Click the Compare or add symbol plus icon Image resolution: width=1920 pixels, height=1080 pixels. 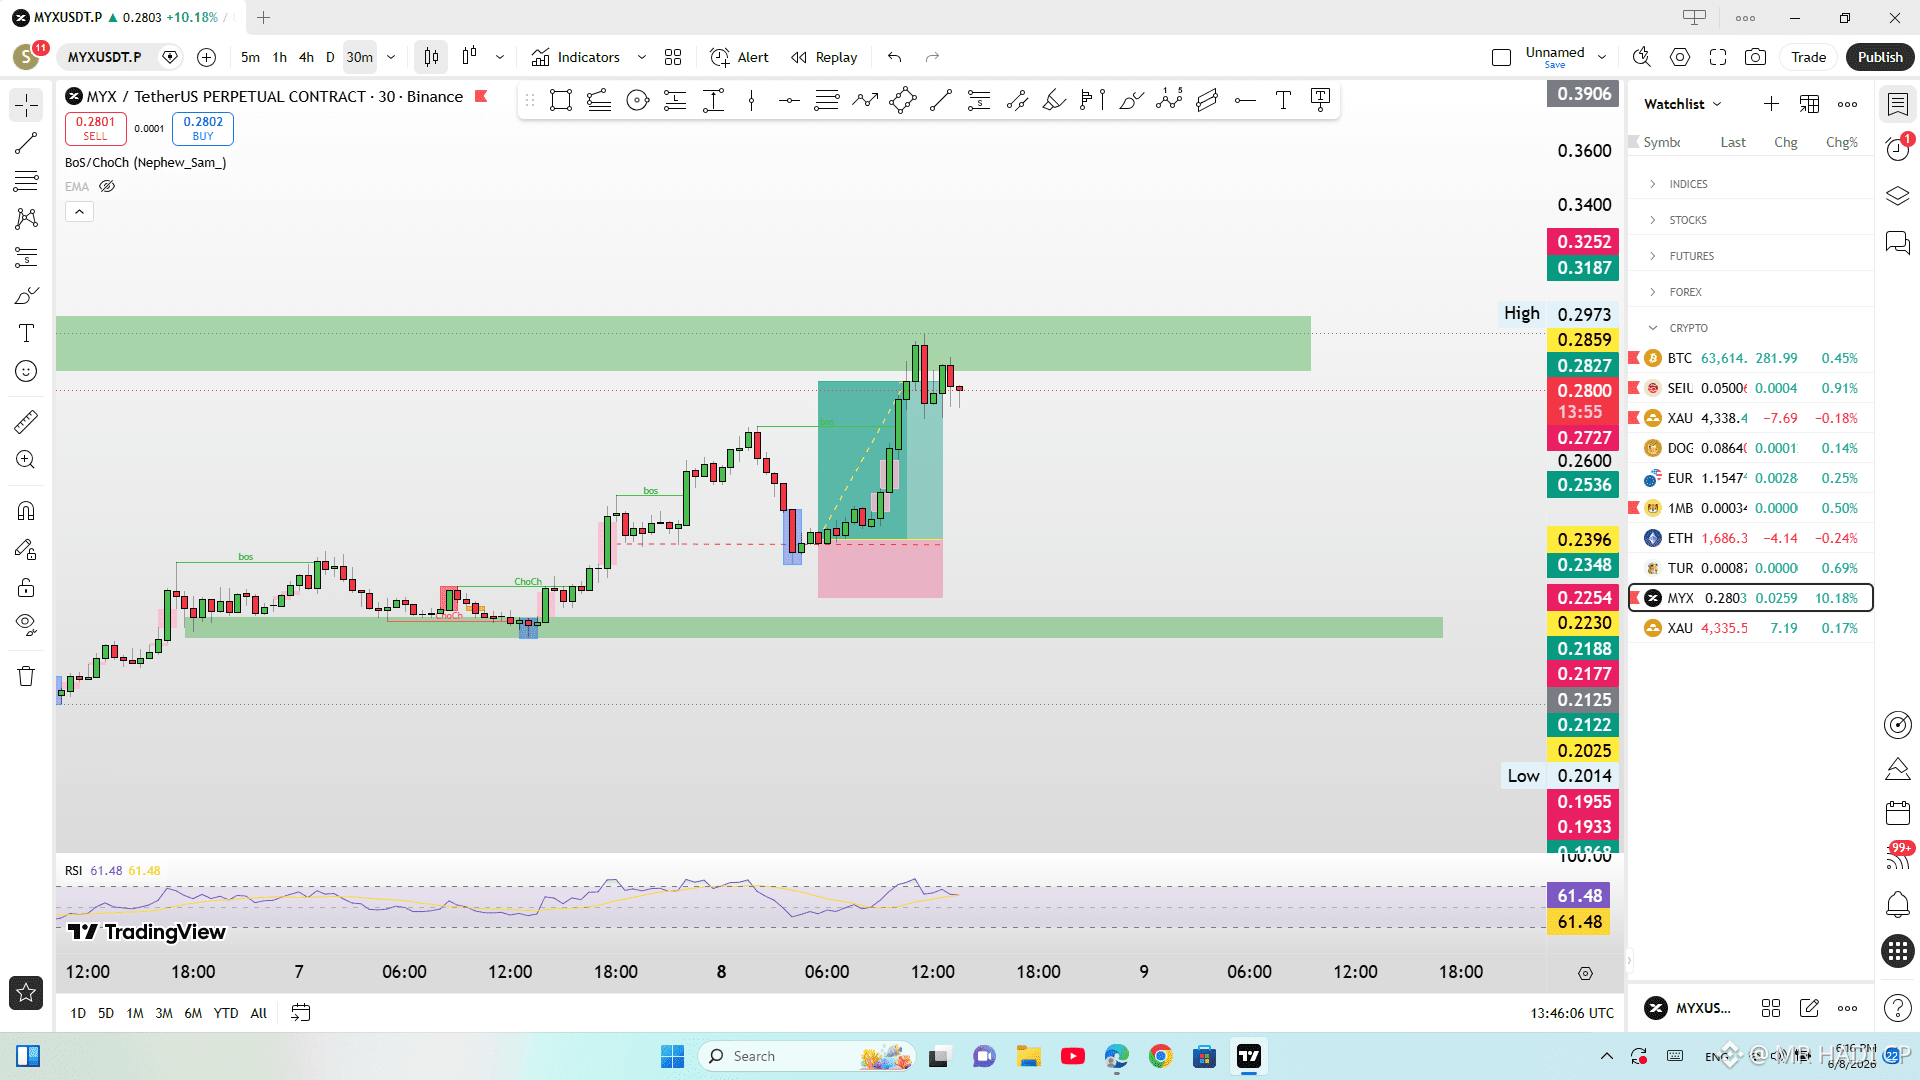click(206, 57)
